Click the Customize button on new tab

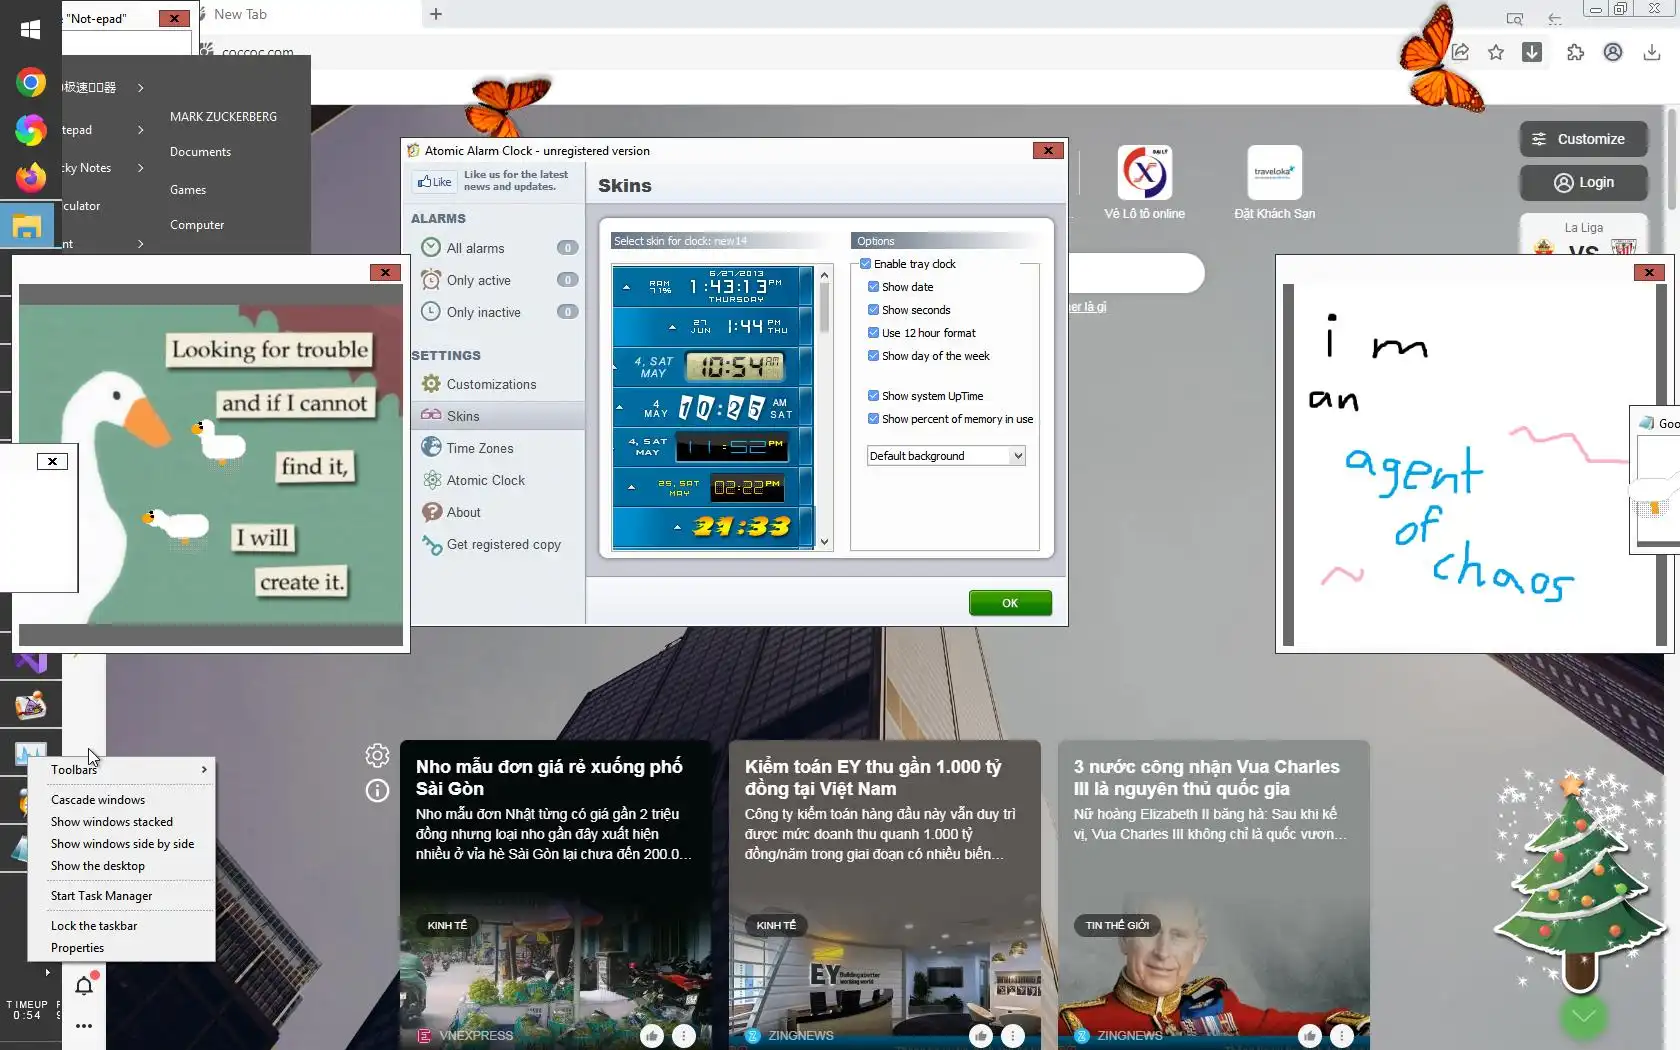tap(1584, 139)
